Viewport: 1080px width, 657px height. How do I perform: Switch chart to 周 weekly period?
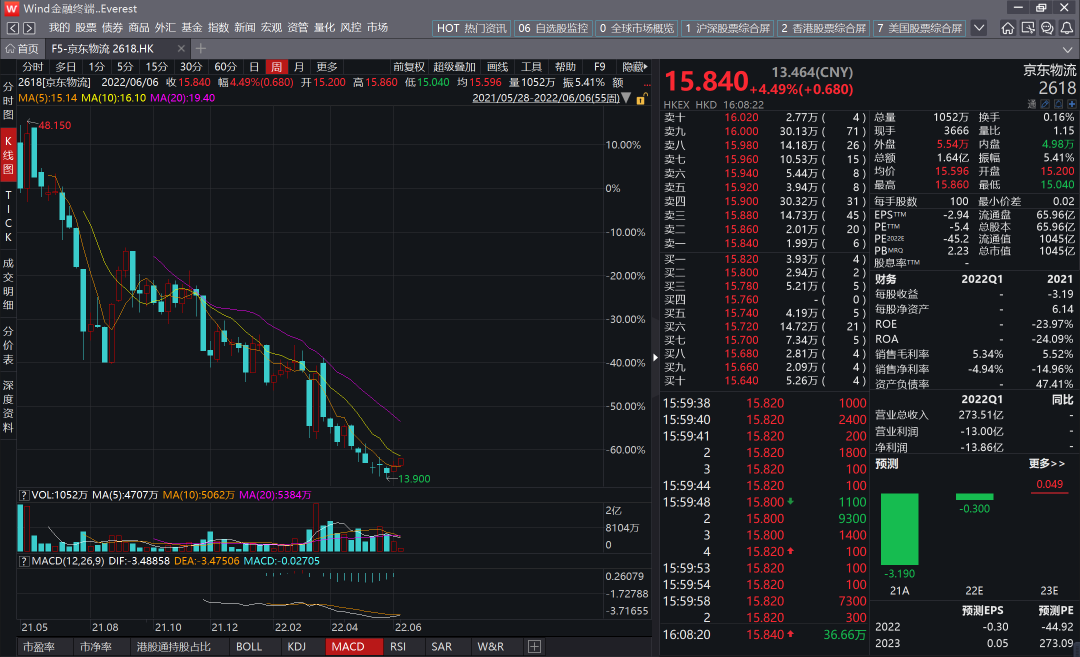click(x=276, y=67)
